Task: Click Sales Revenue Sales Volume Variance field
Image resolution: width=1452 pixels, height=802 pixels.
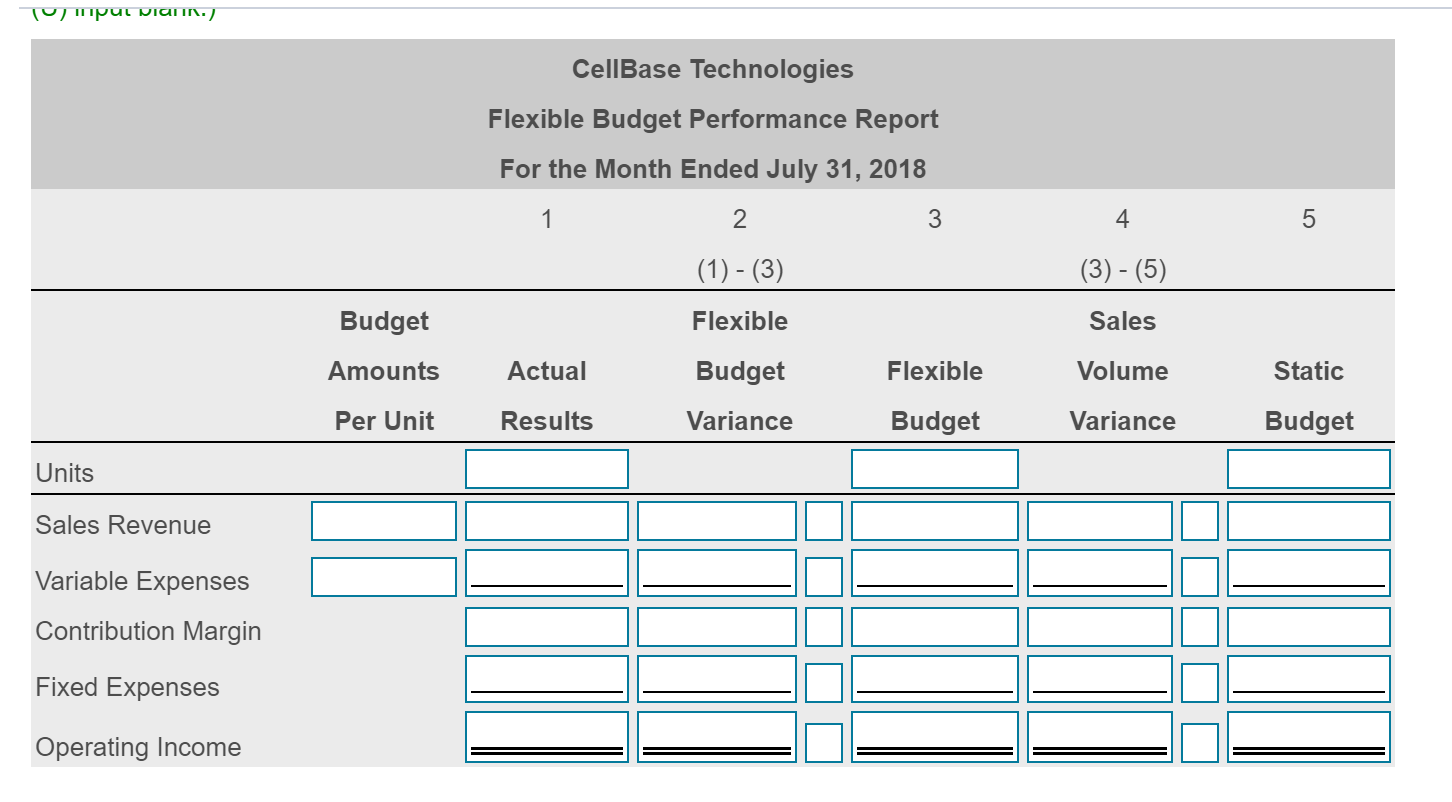Action: pyautogui.click(x=1099, y=521)
